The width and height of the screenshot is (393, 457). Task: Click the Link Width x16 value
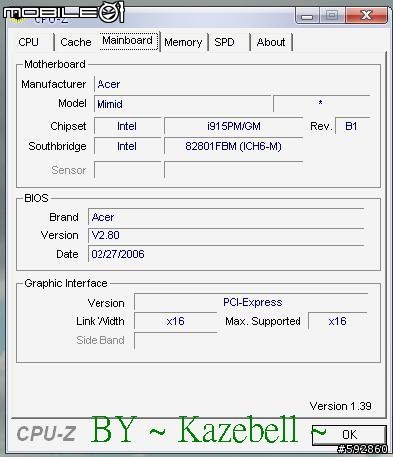point(175,321)
